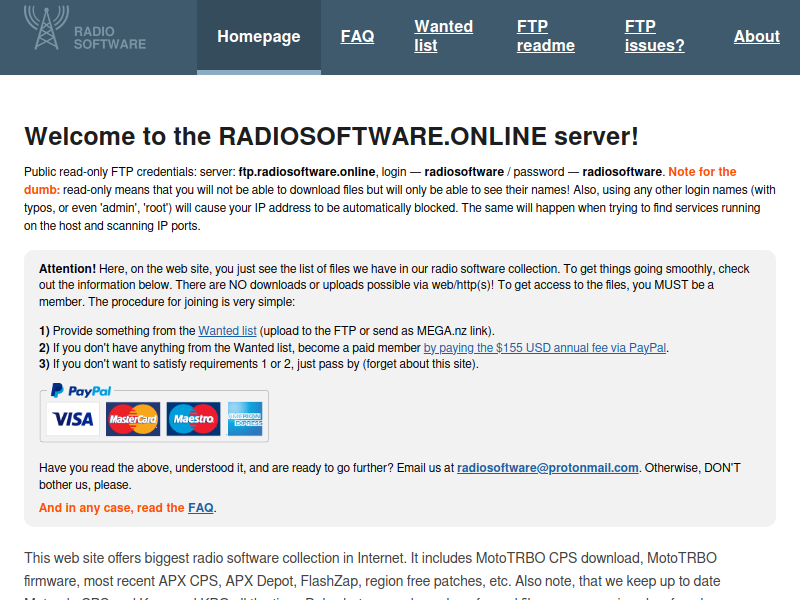Open the Wanted list navigation item
This screenshot has height=600, width=800.
(443, 36)
